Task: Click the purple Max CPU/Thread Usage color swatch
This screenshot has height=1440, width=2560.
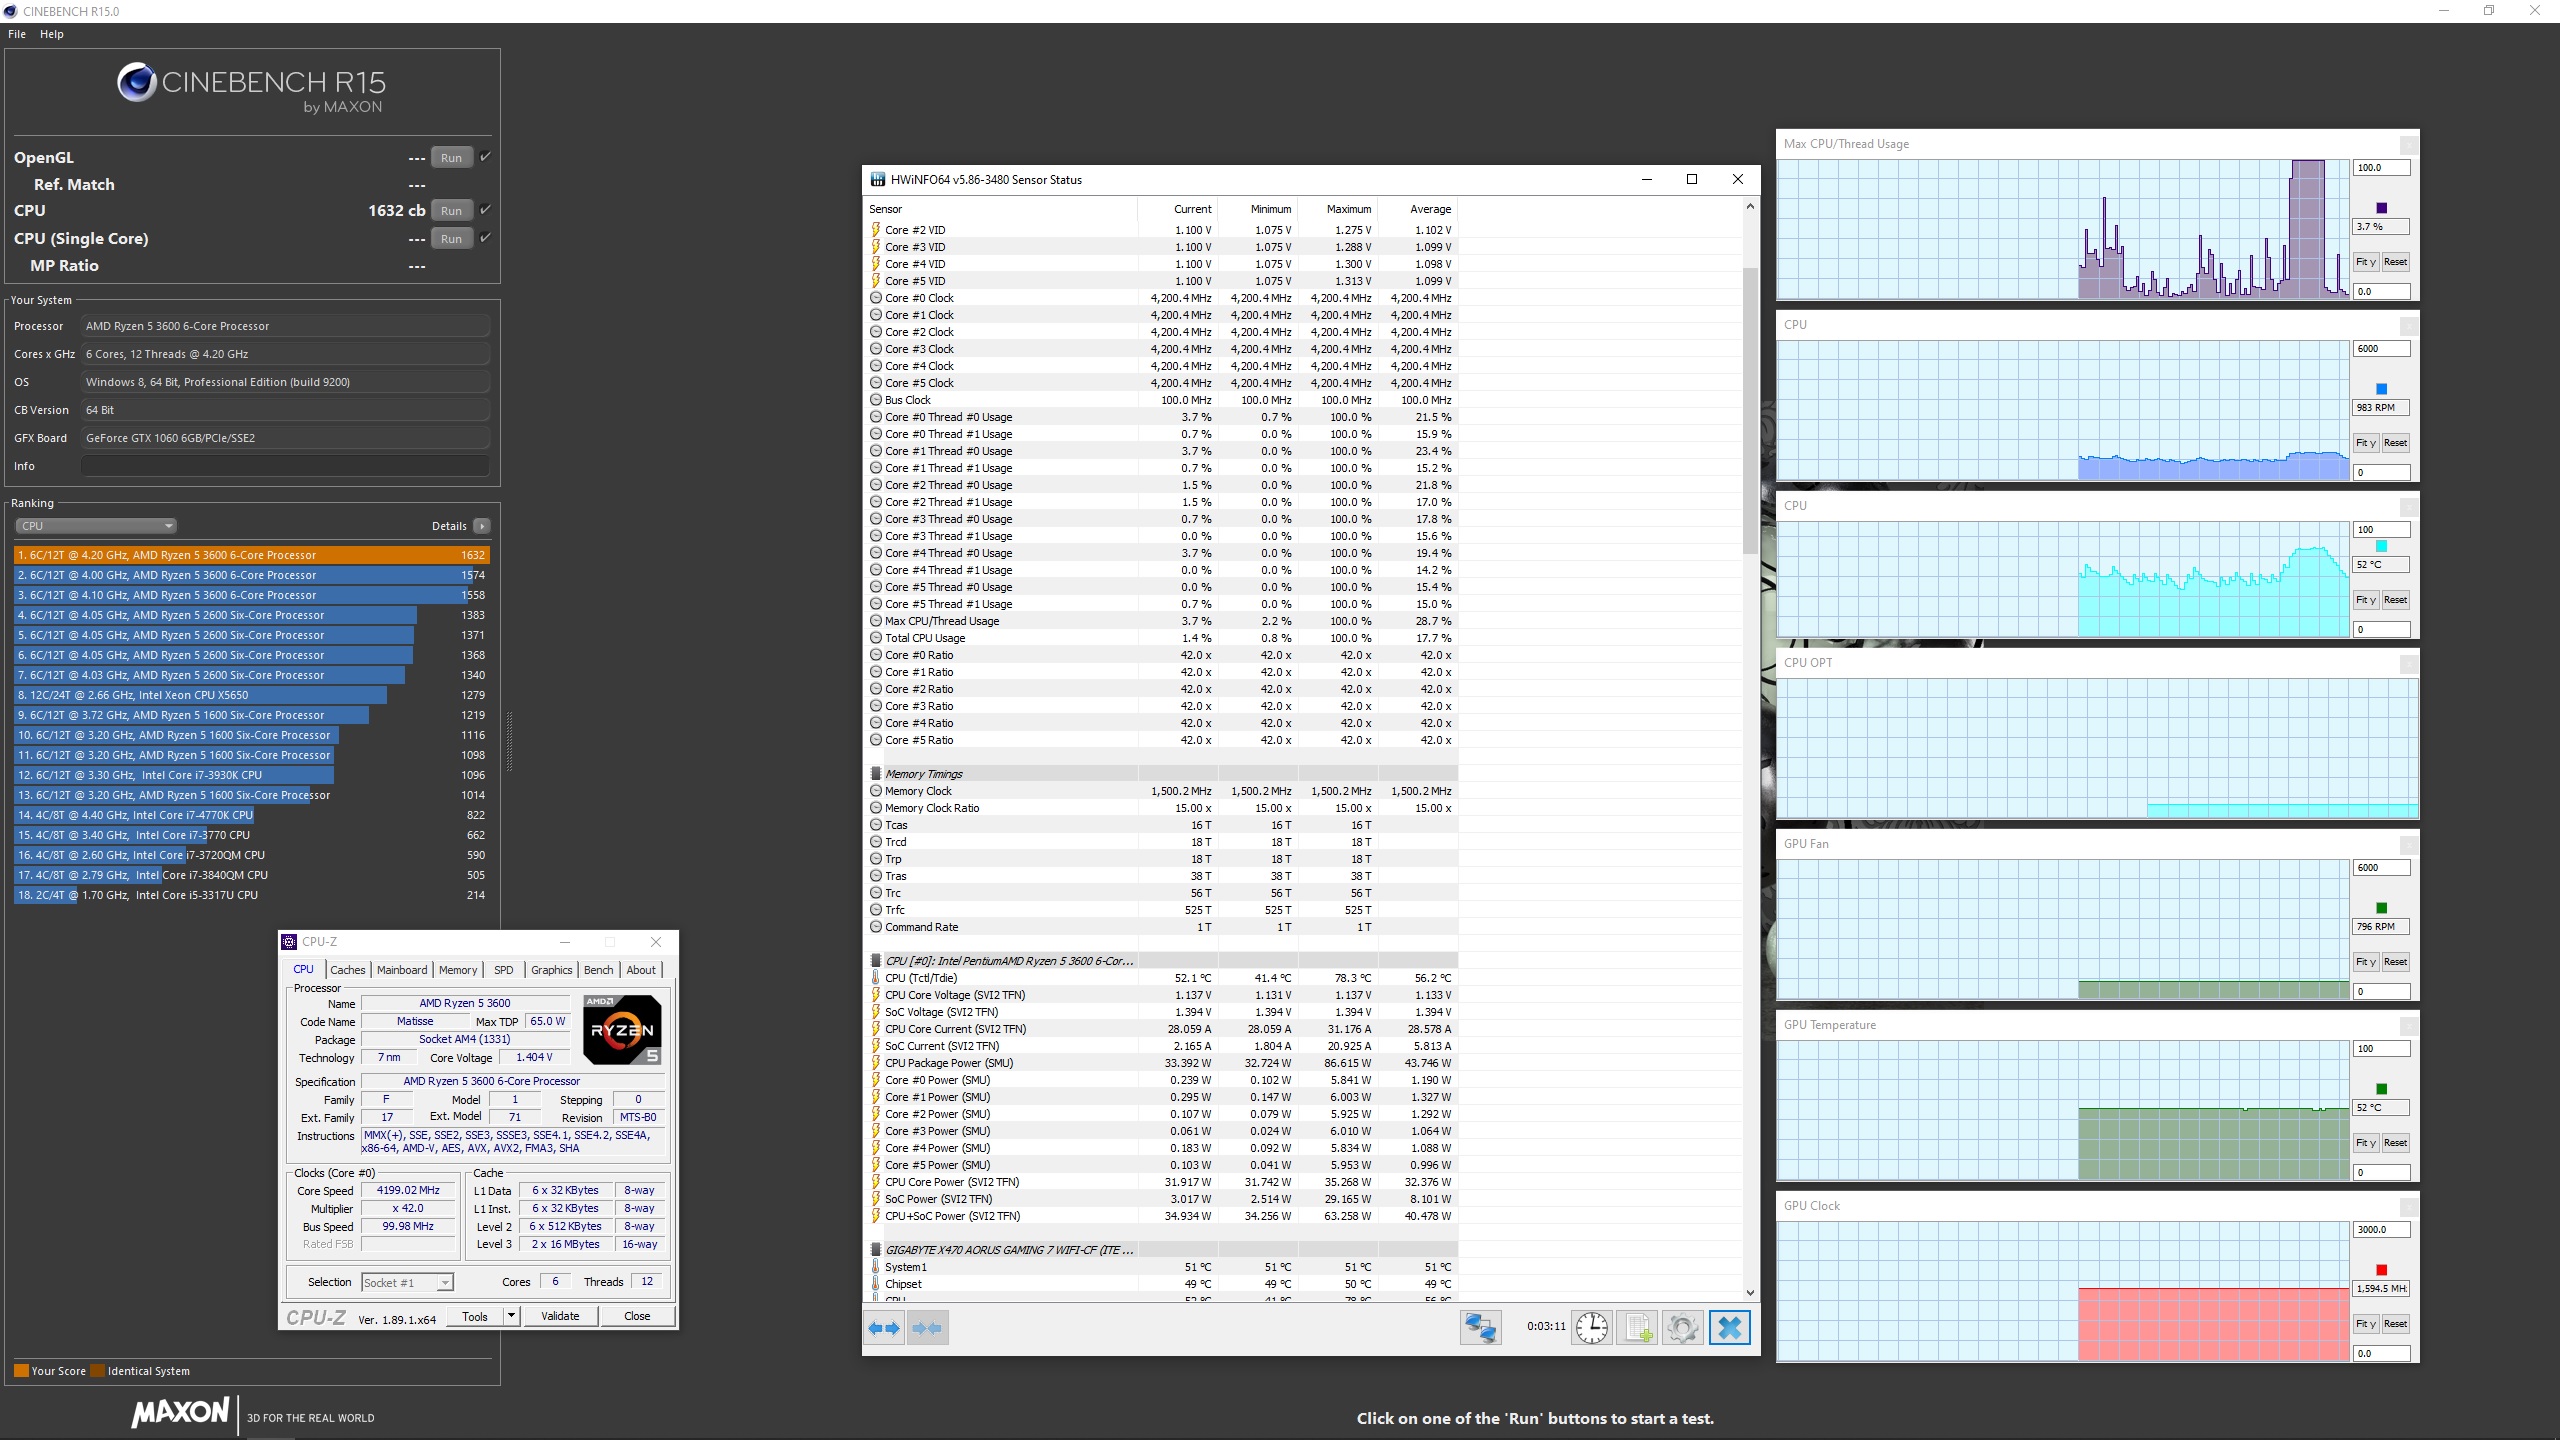Action: tap(2381, 208)
